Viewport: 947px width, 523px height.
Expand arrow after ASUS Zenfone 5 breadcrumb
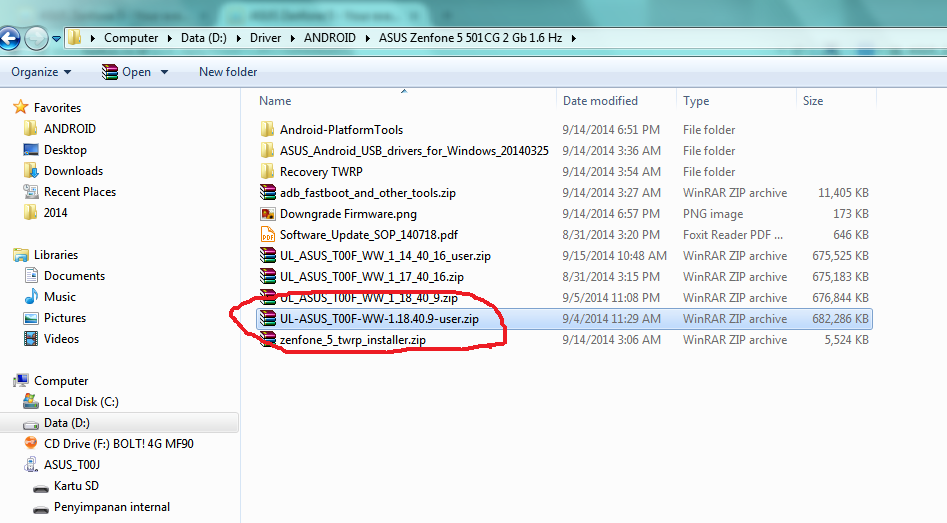[573, 38]
